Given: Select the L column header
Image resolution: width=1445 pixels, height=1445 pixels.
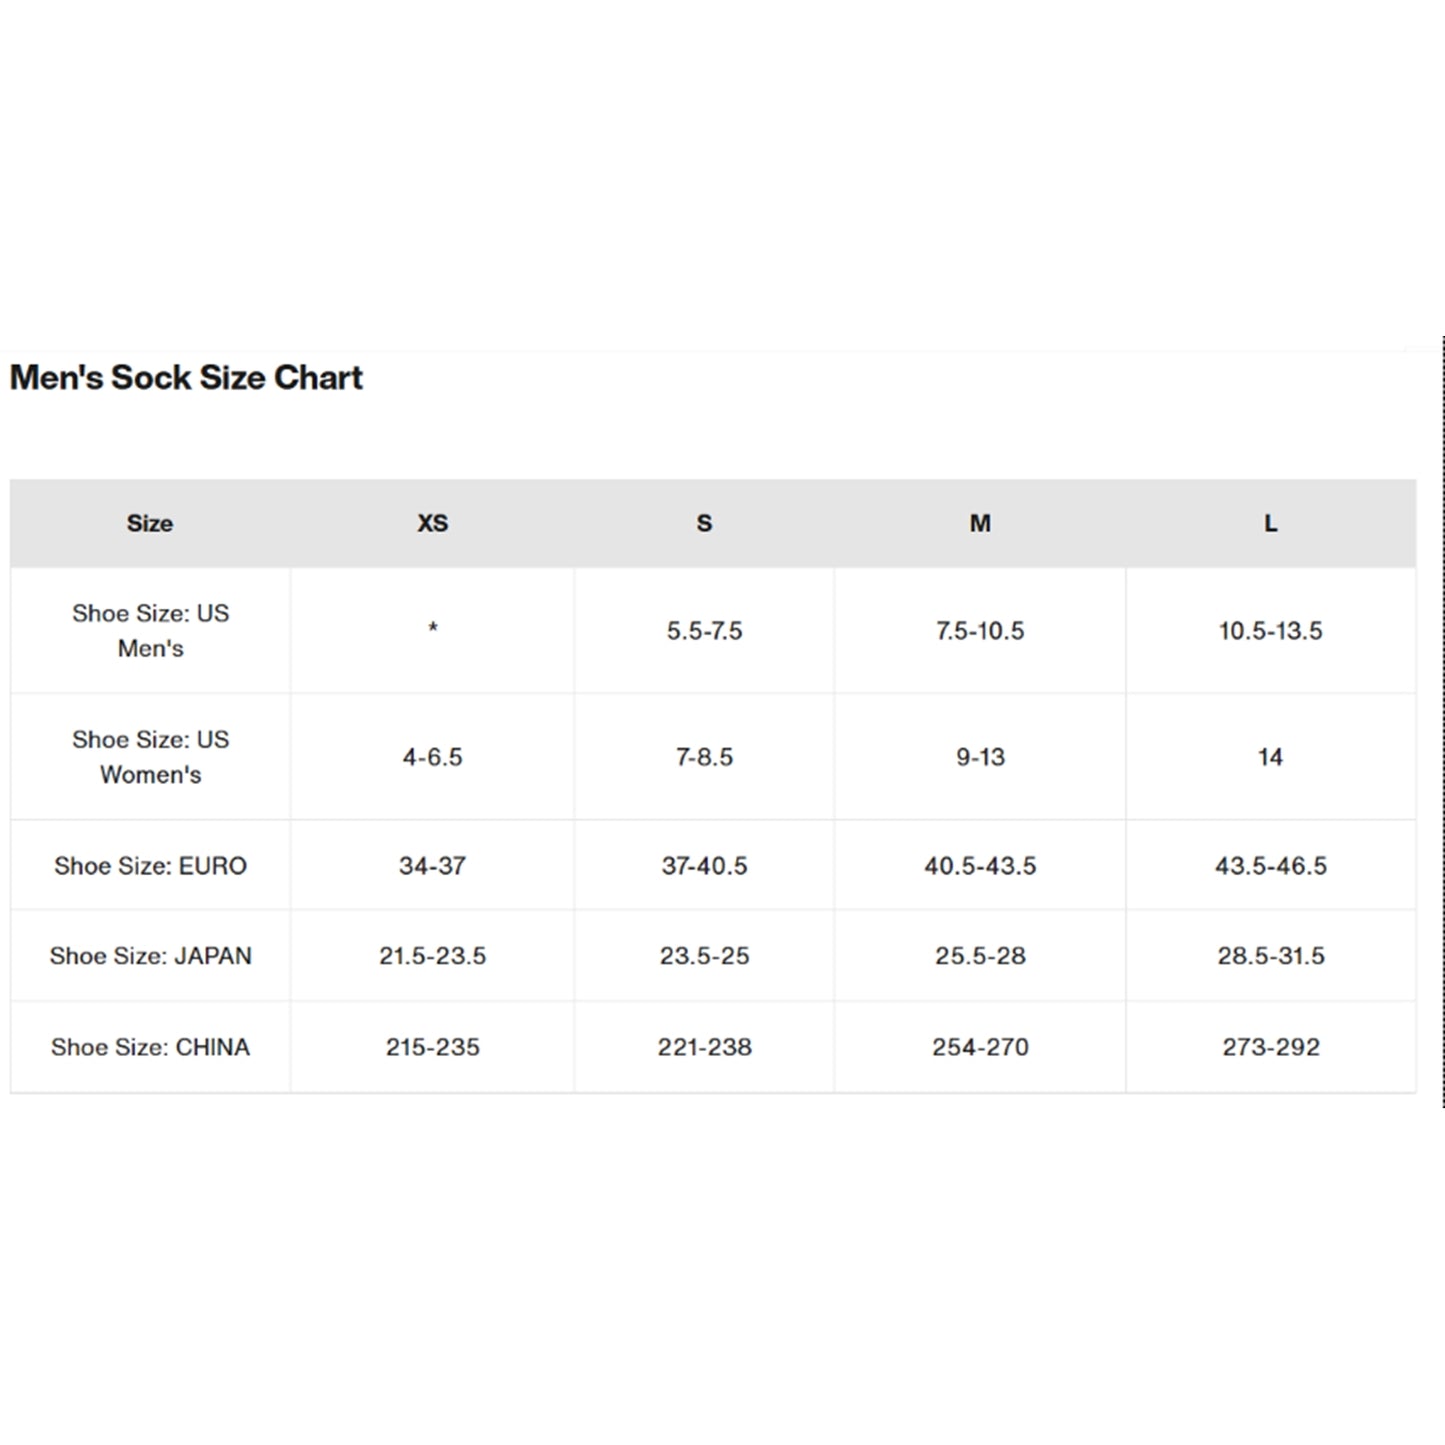Looking at the screenshot, I should tap(1270, 523).
